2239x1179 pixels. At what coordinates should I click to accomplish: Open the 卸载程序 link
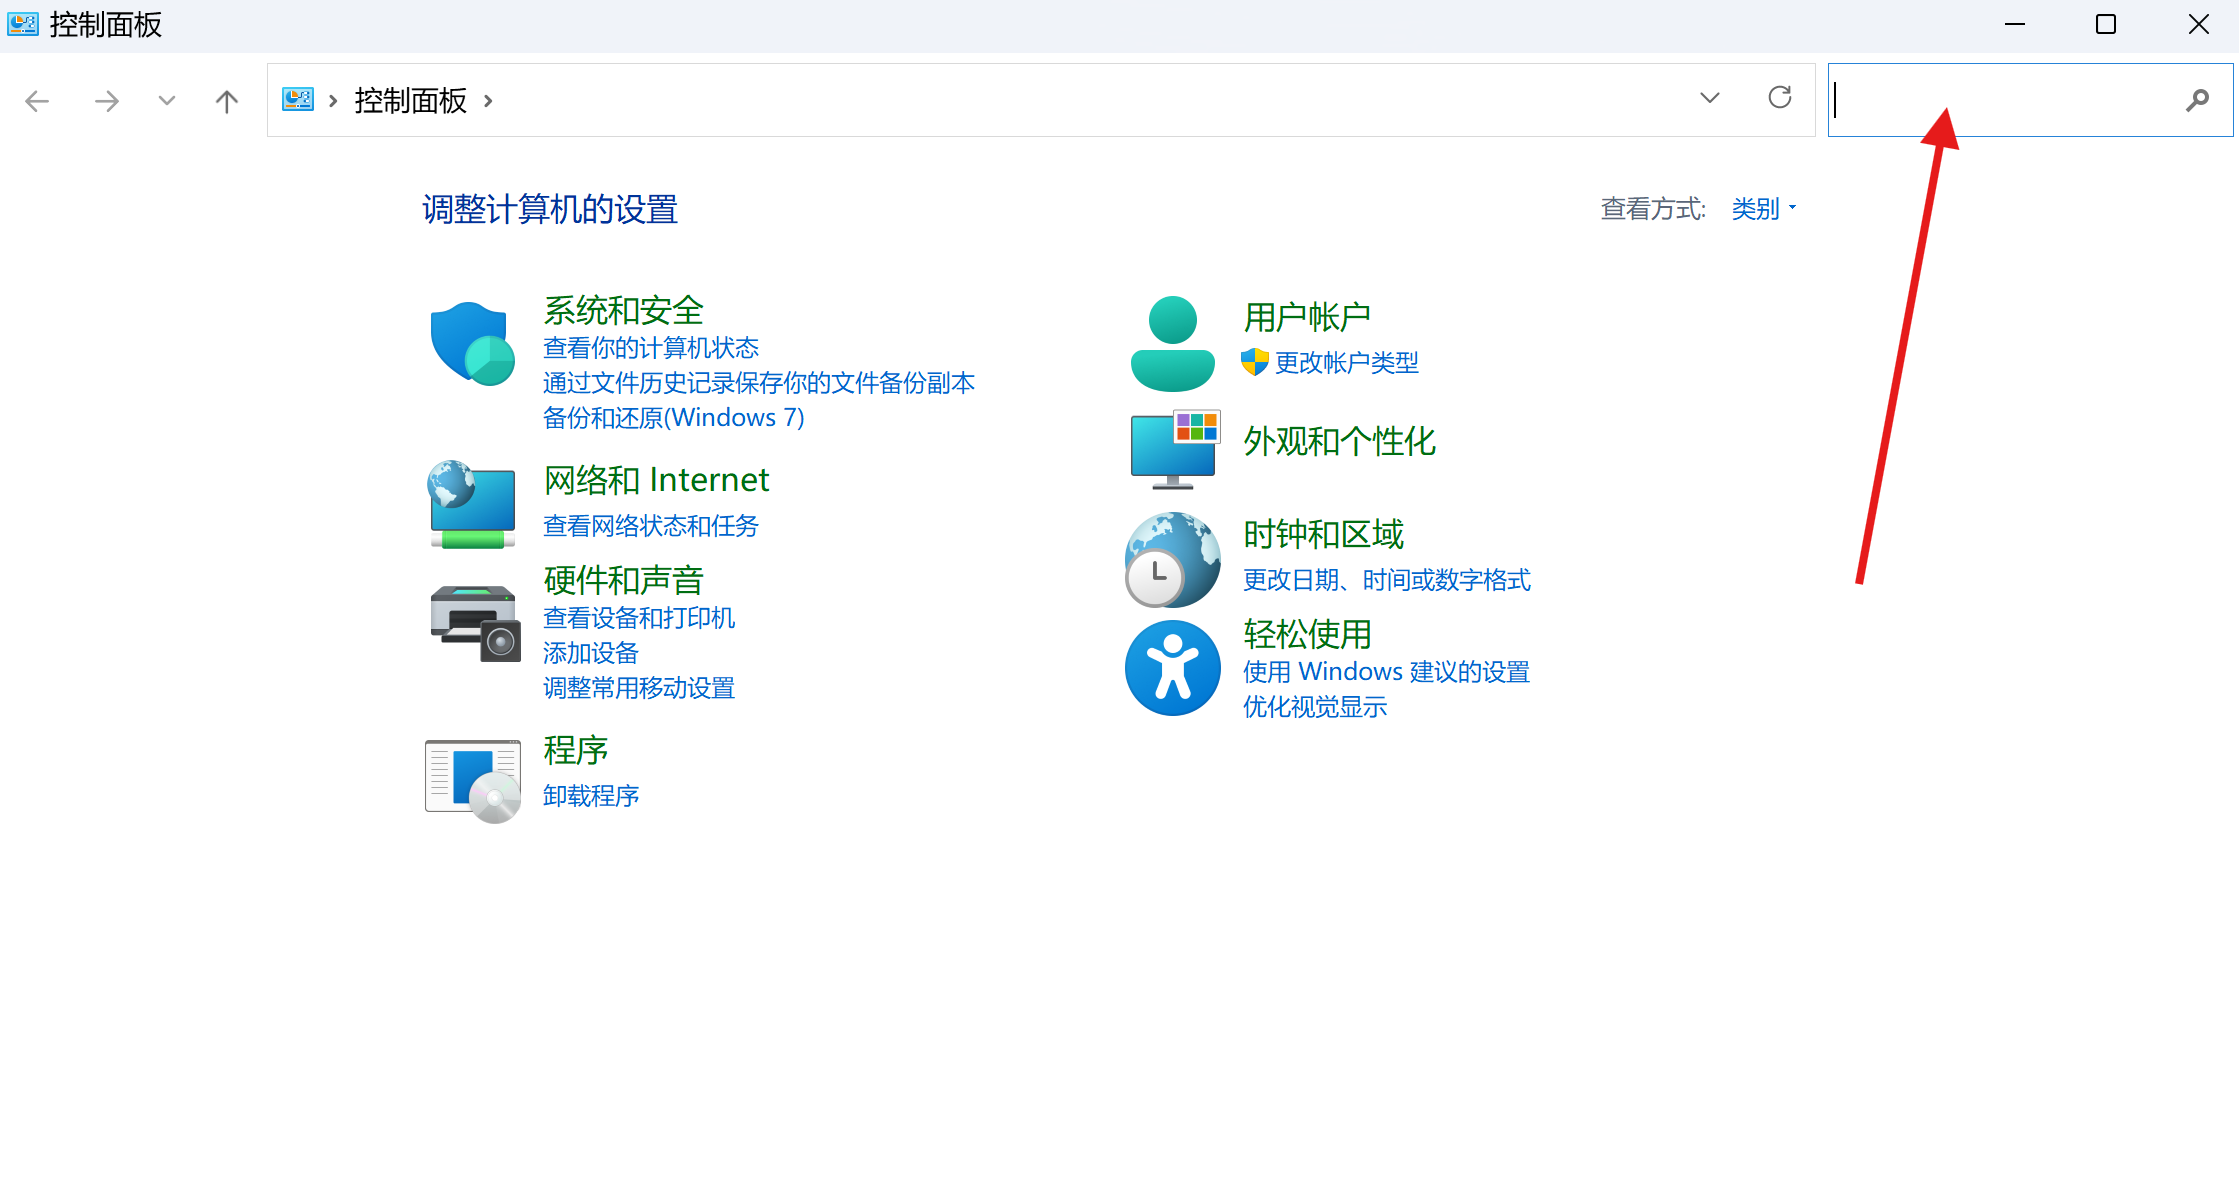coord(591,796)
